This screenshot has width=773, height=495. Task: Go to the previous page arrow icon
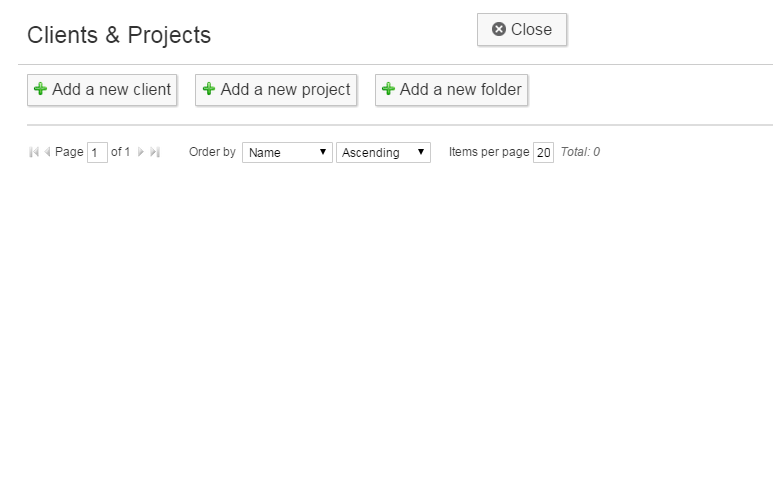click(x=47, y=152)
